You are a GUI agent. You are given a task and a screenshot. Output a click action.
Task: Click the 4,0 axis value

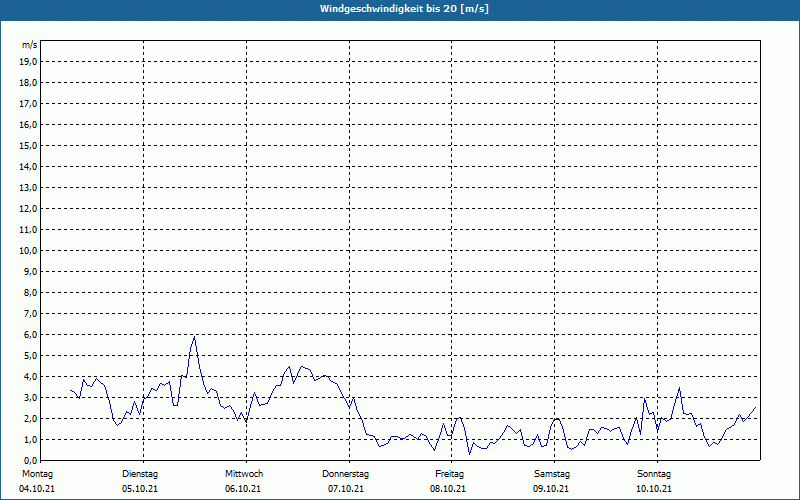(30, 377)
